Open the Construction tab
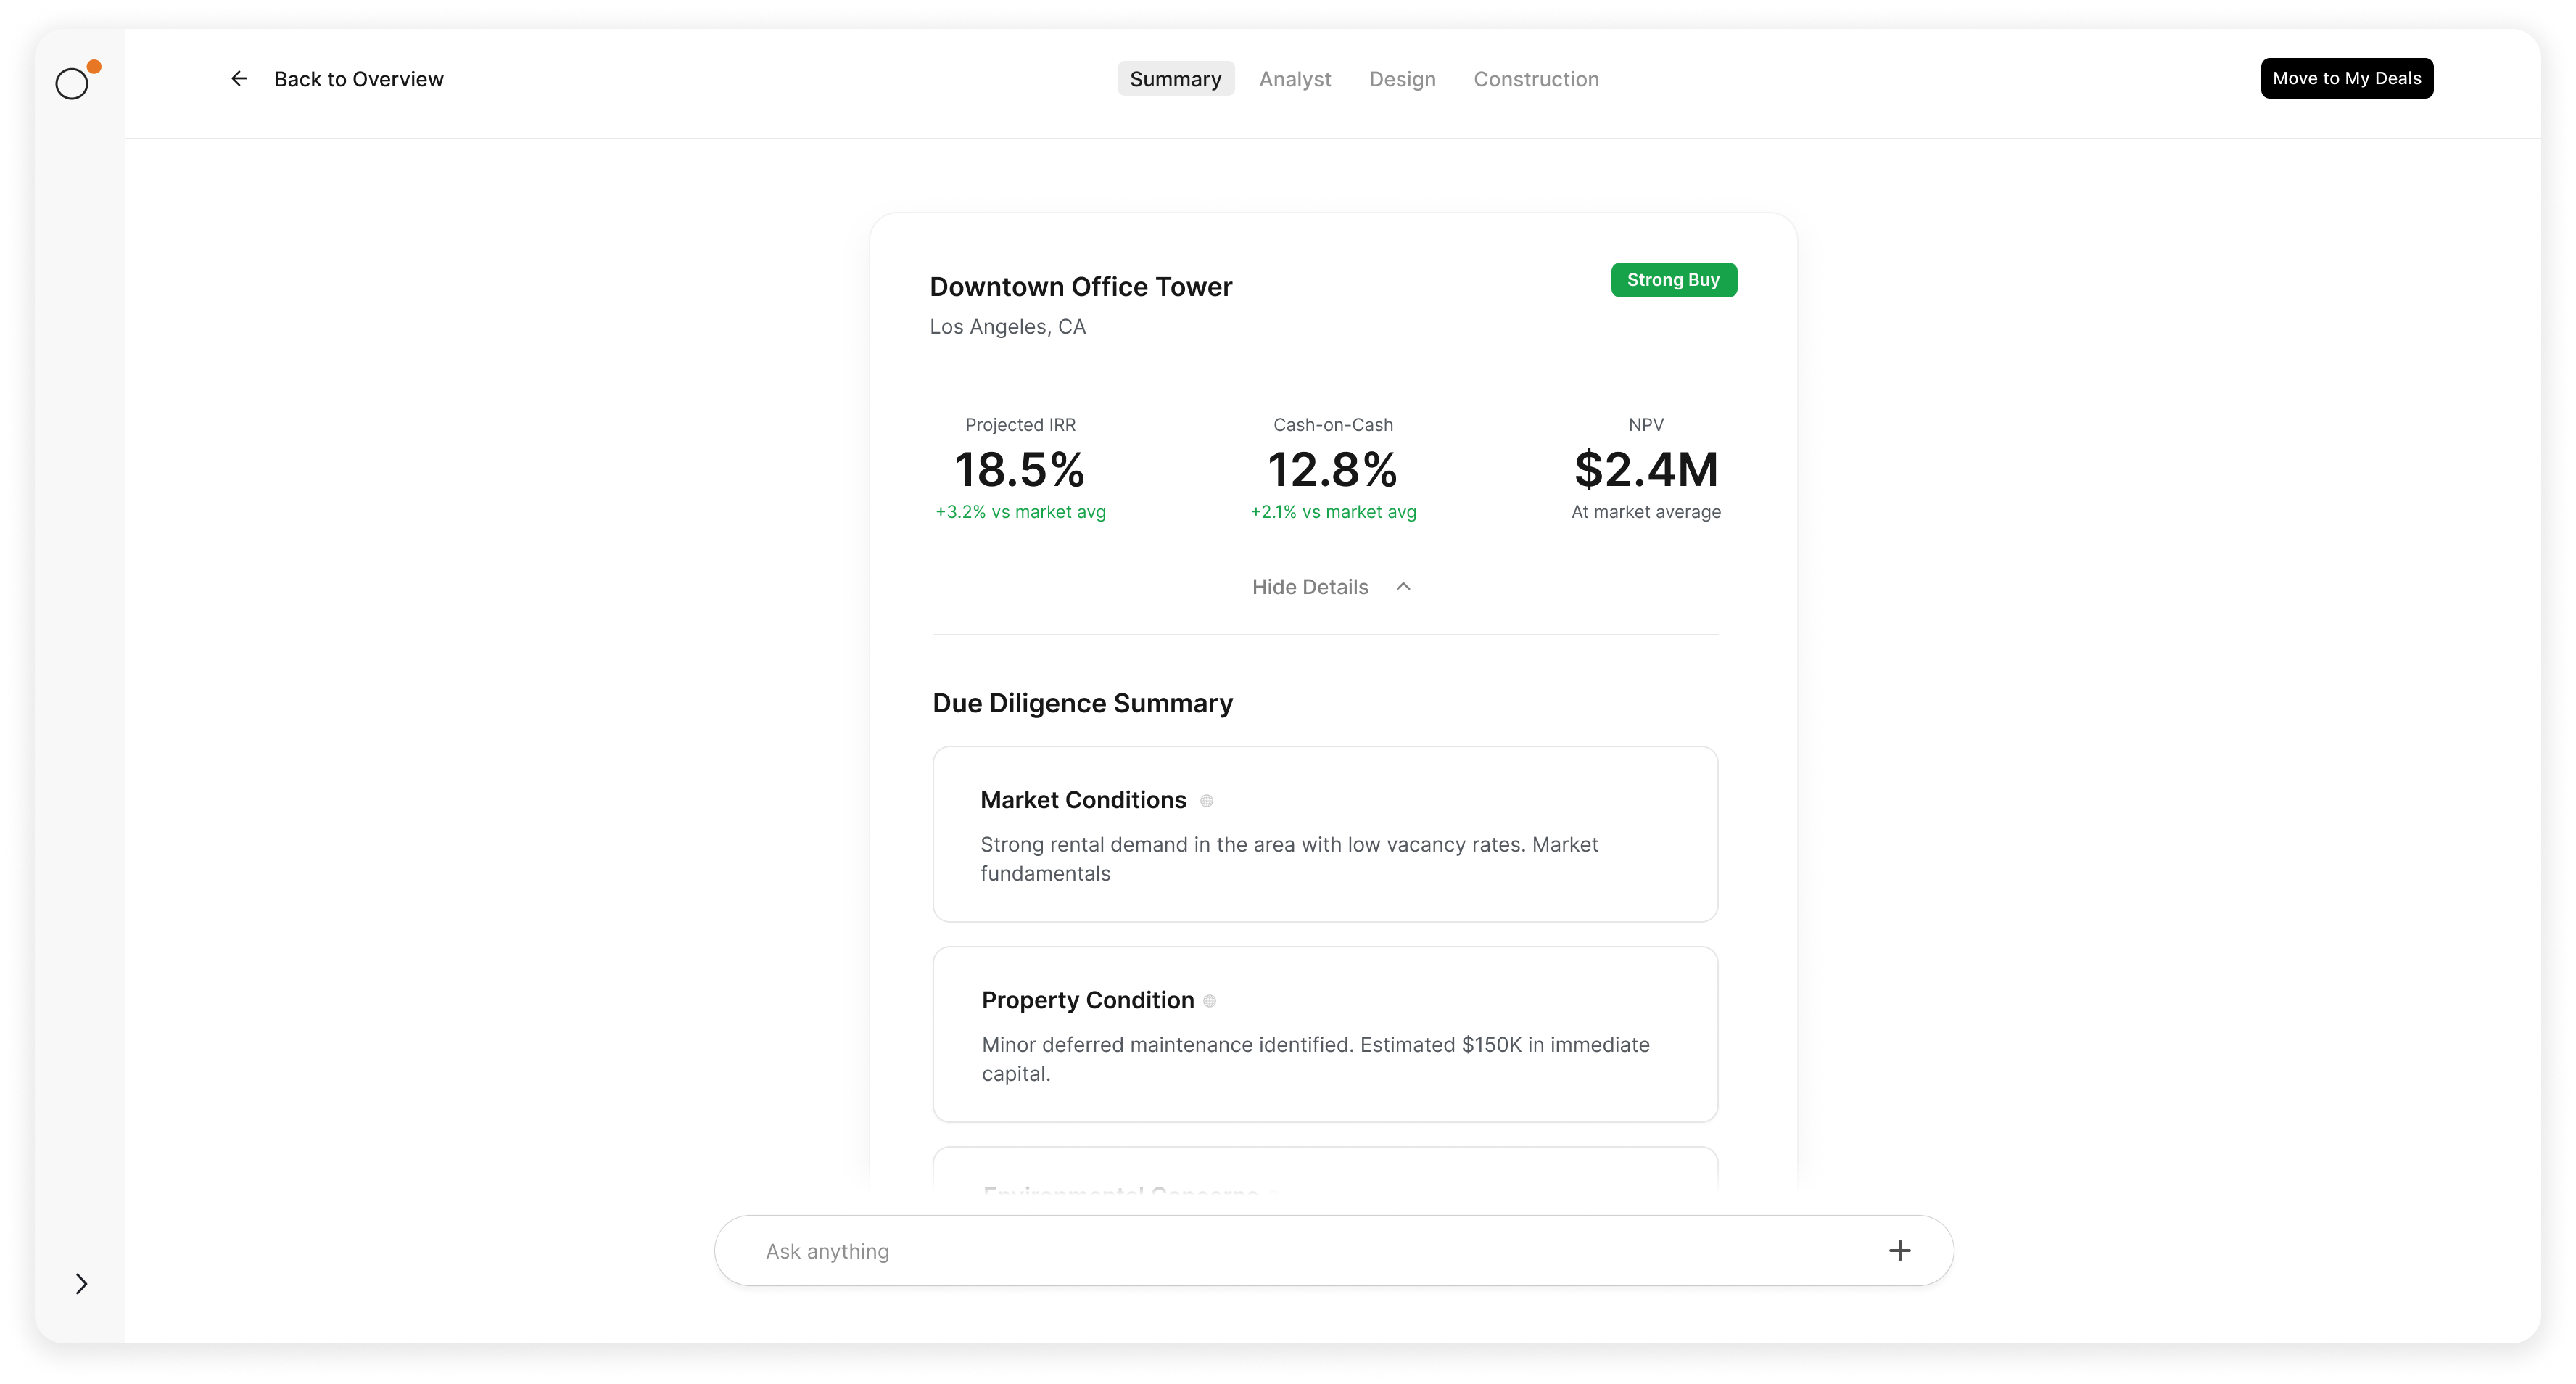Screen dimensions: 2576x1384 1536,79
